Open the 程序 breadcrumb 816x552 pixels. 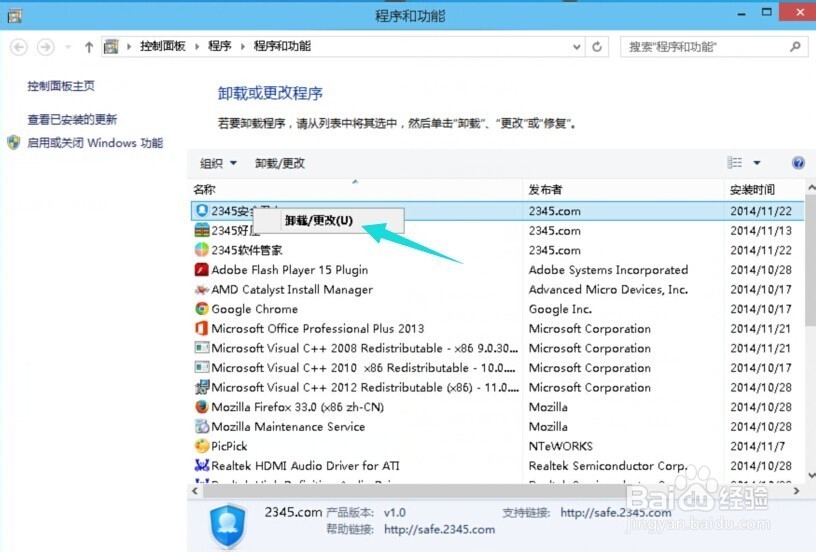pos(220,46)
